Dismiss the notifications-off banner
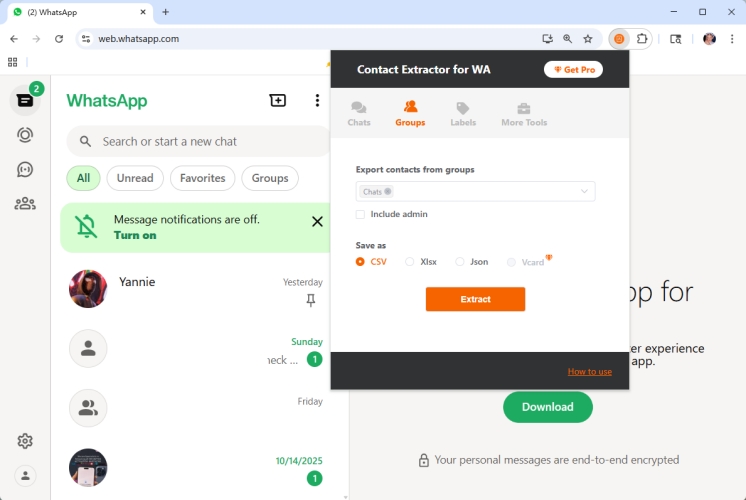This screenshot has height=500, width=746. [x=317, y=221]
